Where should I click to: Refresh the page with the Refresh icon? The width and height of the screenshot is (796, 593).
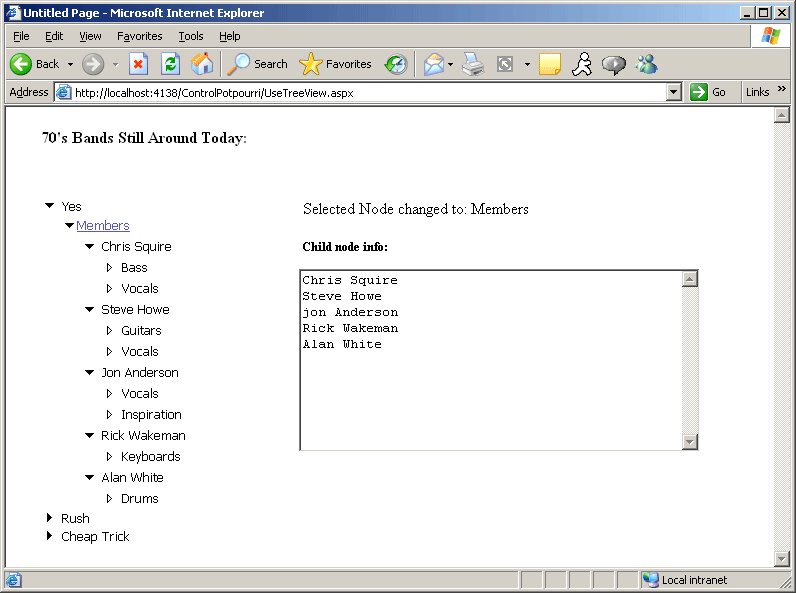170,64
